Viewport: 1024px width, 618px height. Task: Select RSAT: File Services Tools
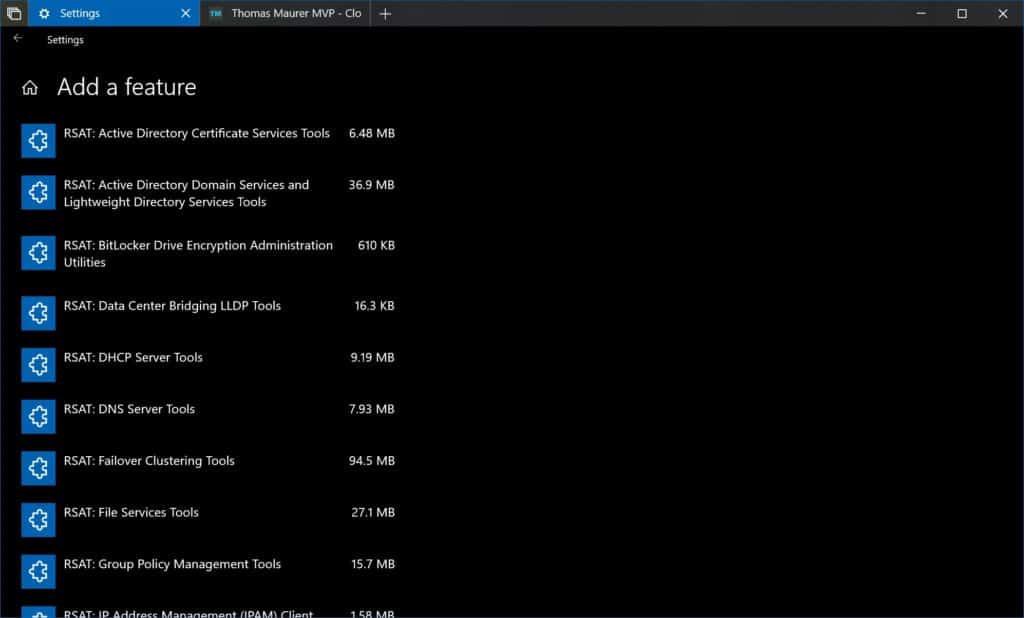coord(131,512)
